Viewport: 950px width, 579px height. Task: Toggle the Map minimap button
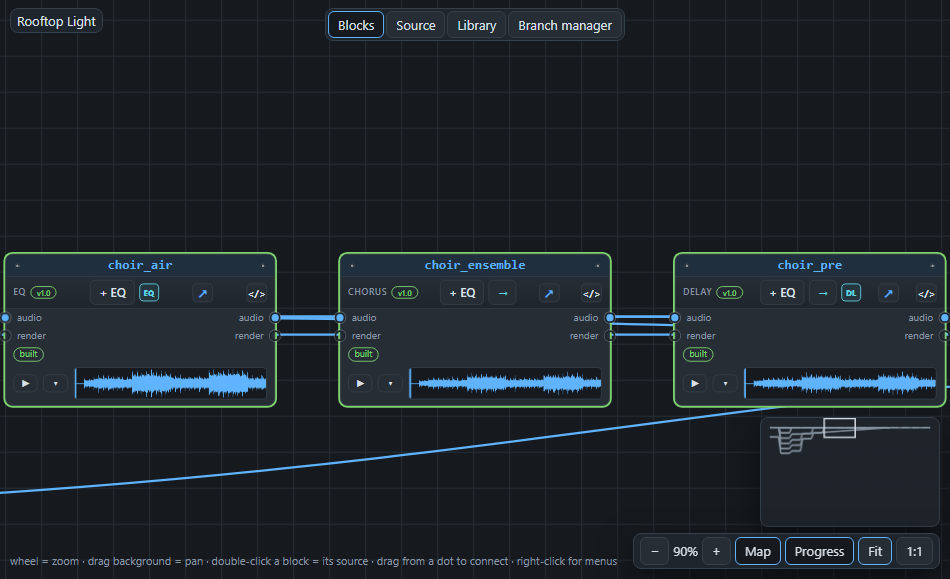(757, 551)
